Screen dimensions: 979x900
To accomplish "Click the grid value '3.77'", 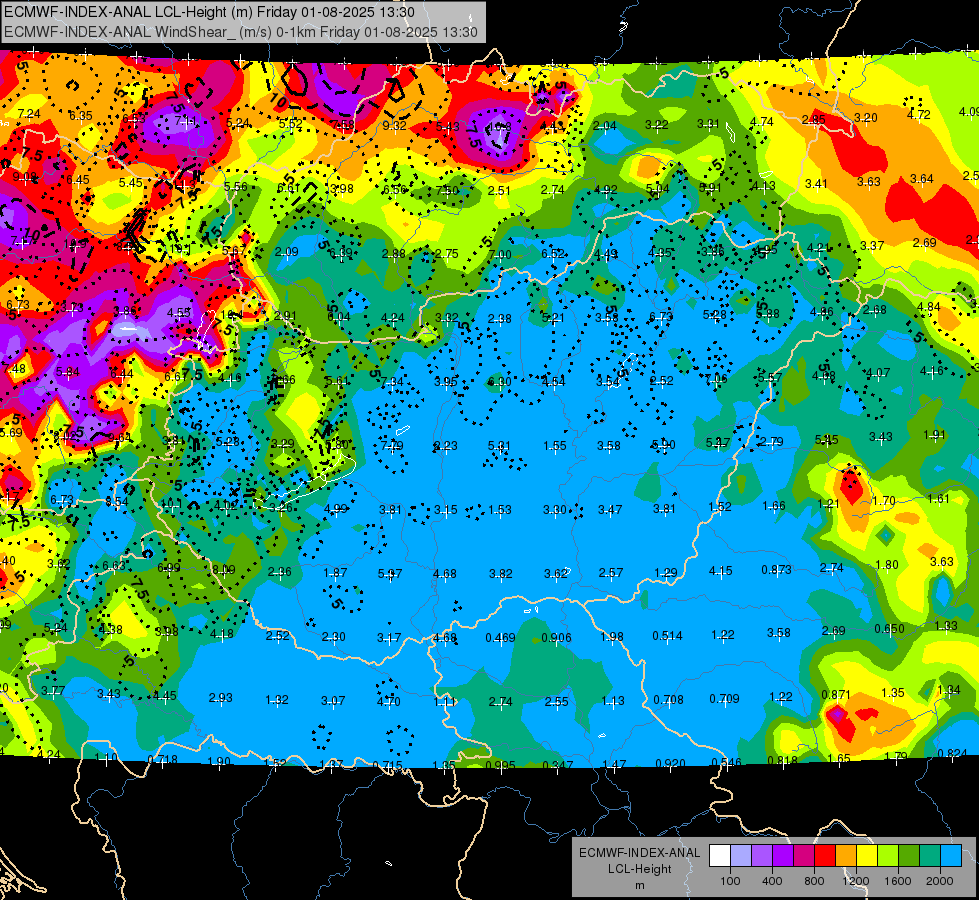I will pos(53,691).
